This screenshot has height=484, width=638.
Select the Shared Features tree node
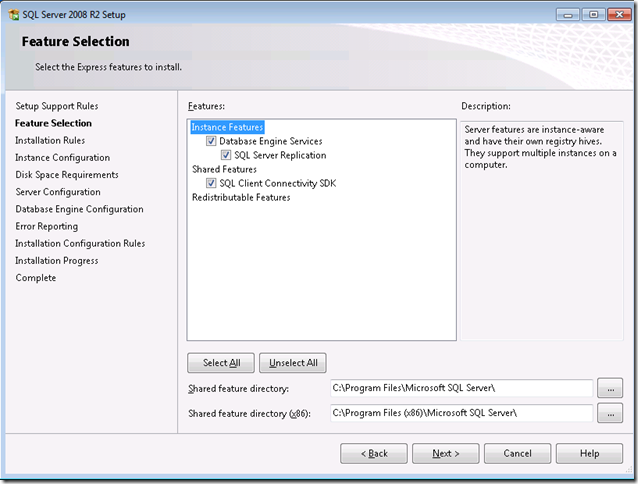coord(224,169)
